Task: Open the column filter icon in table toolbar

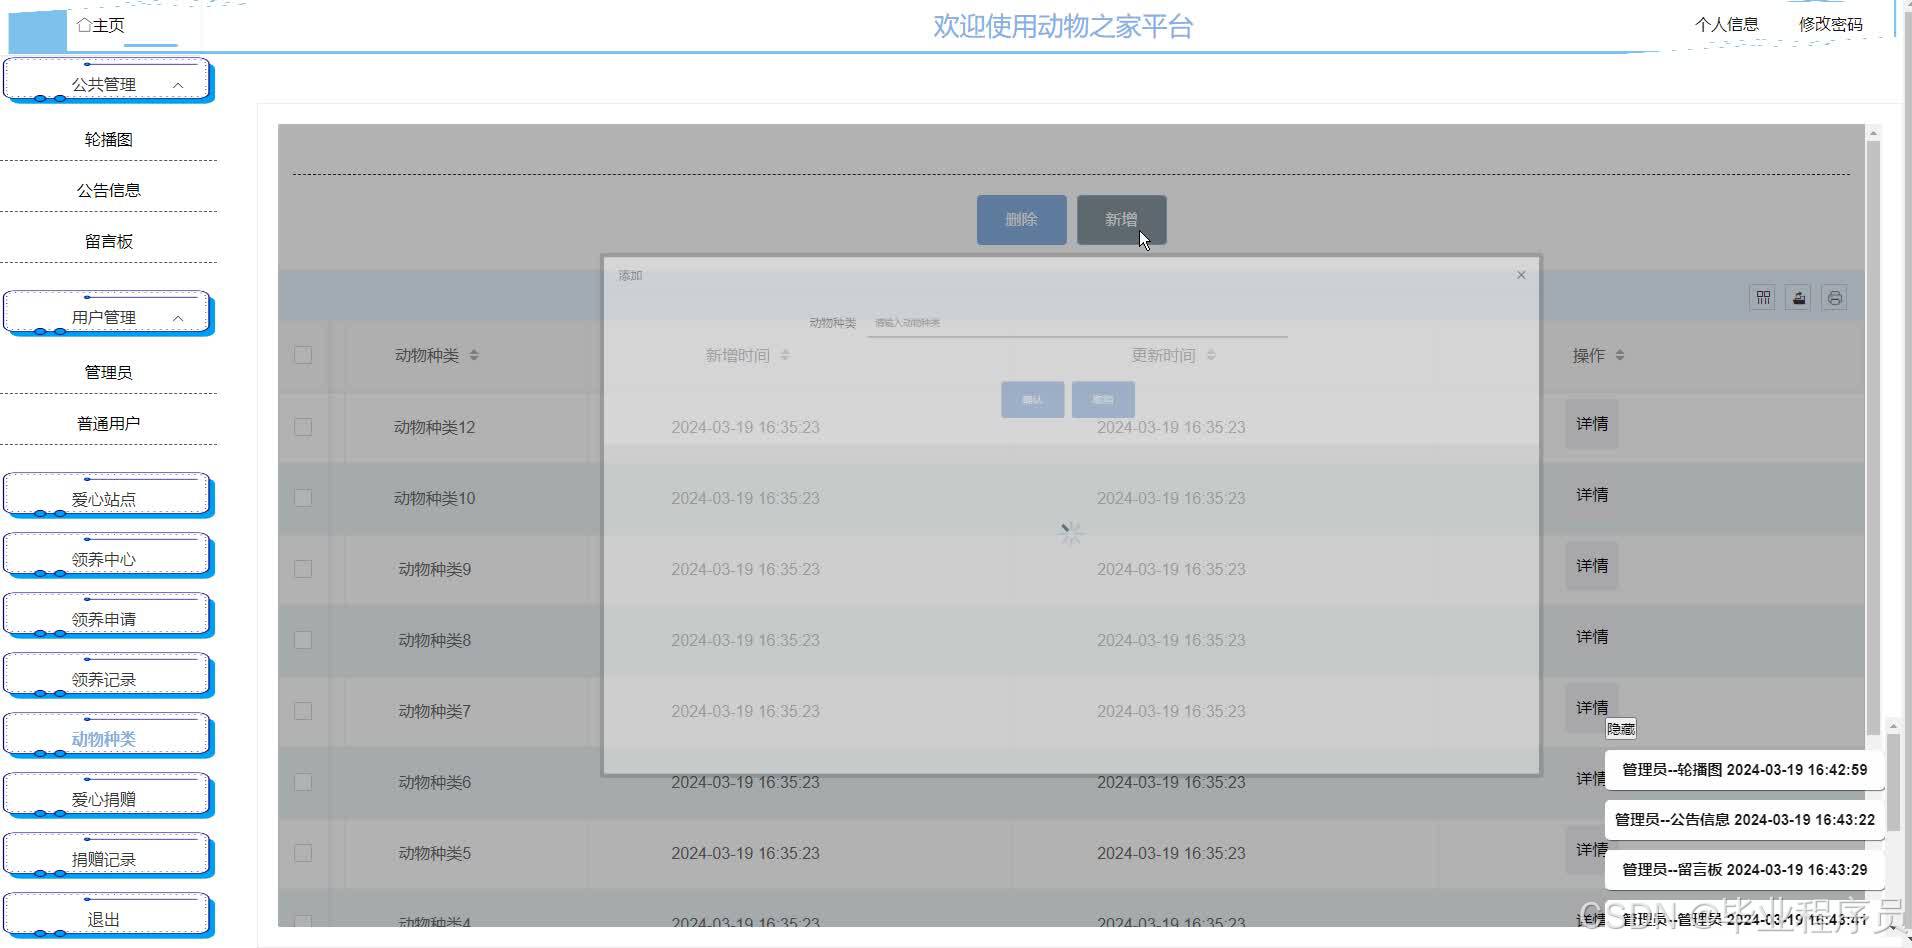Action: (1762, 298)
